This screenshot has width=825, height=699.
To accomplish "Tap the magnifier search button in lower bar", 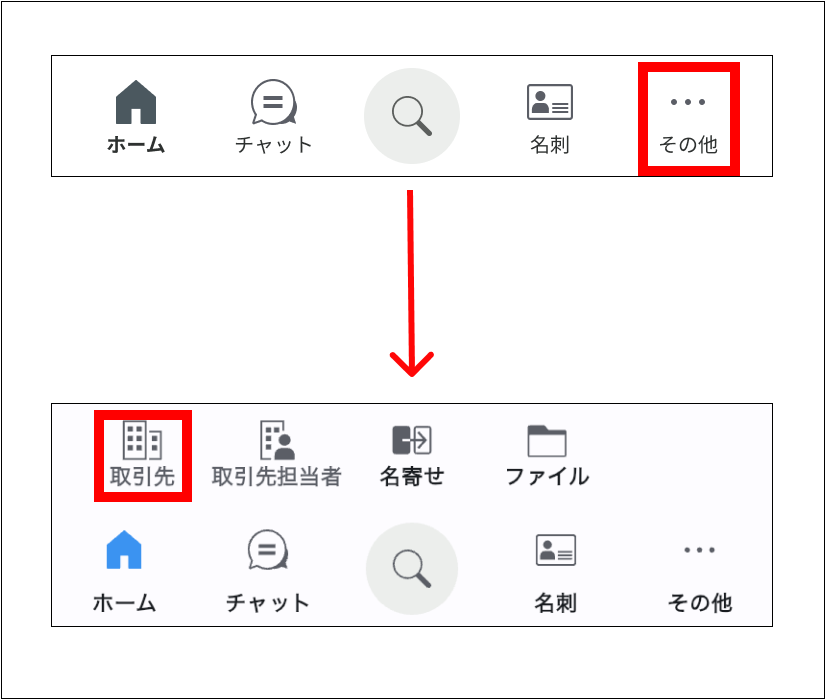I will (x=412, y=569).
